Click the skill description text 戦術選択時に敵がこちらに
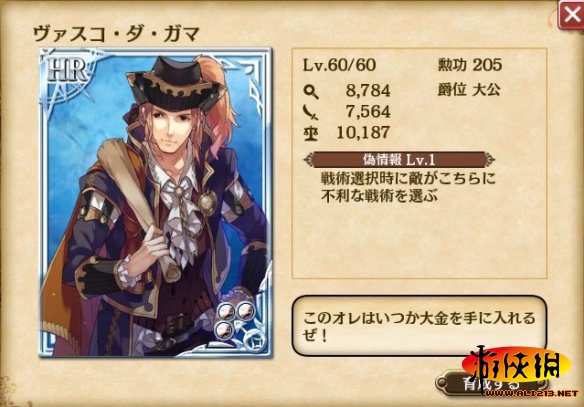Screen dimensions: 584x407 (408, 179)
